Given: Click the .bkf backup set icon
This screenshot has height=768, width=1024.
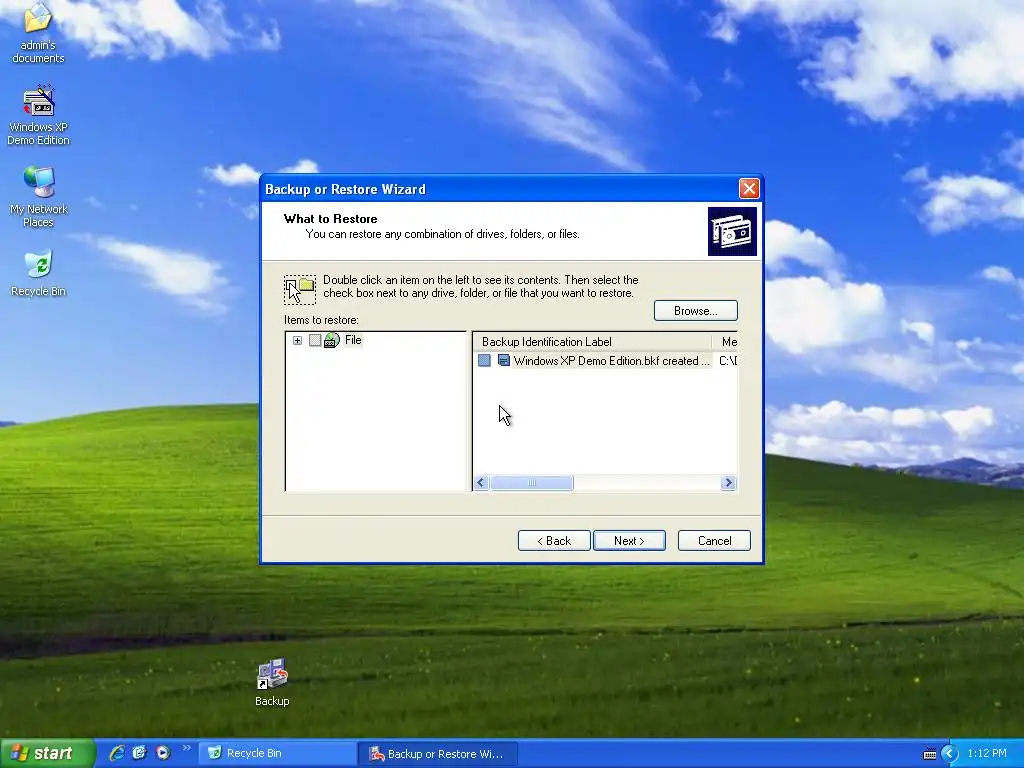Looking at the screenshot, I should pyautogui.click(x=504, y=360).
